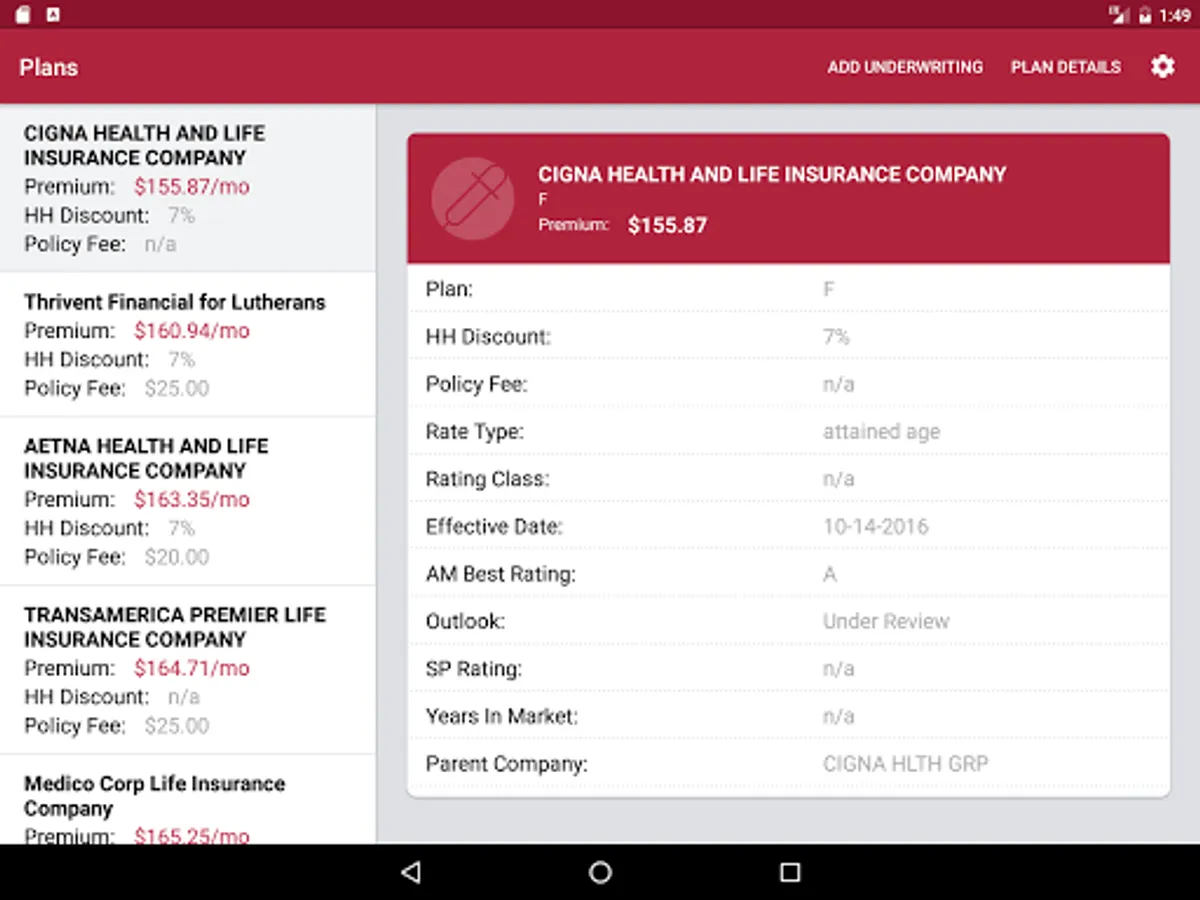The image size is (1200, 900).
Task: Click Transamerica's $25.00 policy fee
Action: coord(177,726)
